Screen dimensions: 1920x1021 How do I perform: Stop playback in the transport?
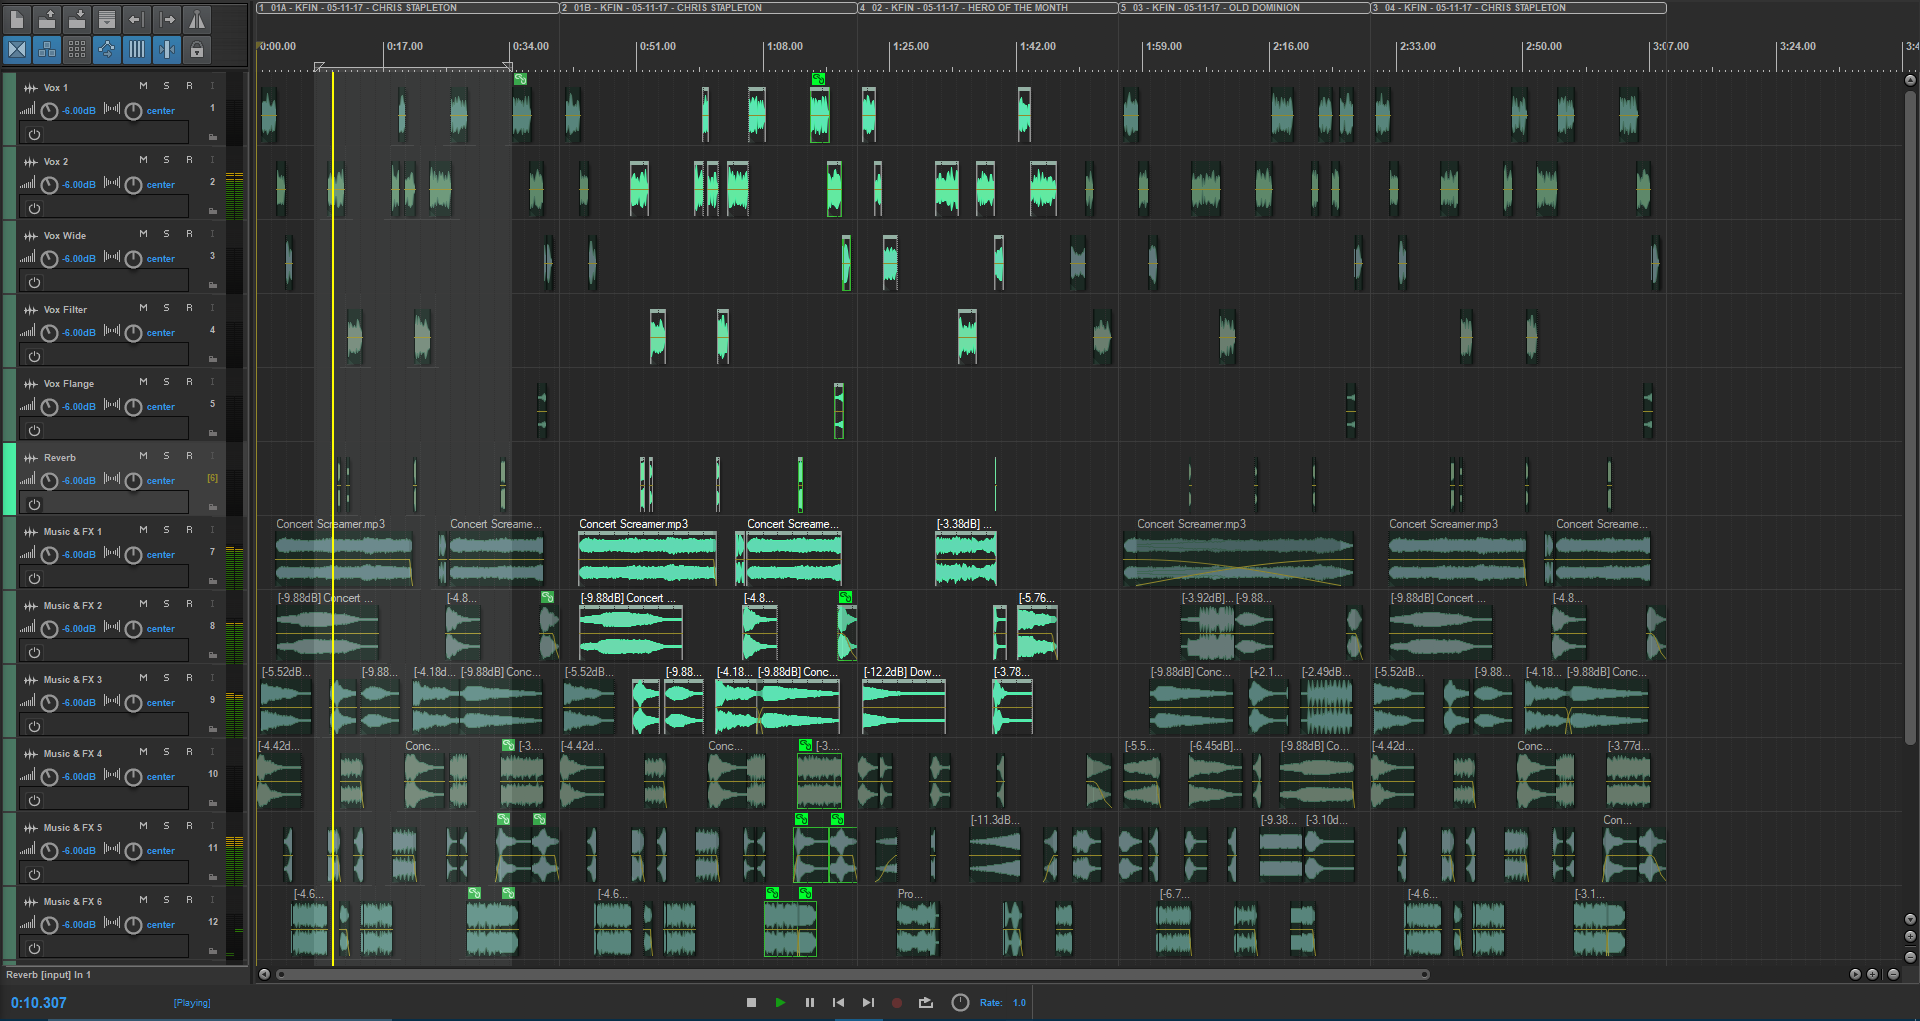(x=751, y=1002)
